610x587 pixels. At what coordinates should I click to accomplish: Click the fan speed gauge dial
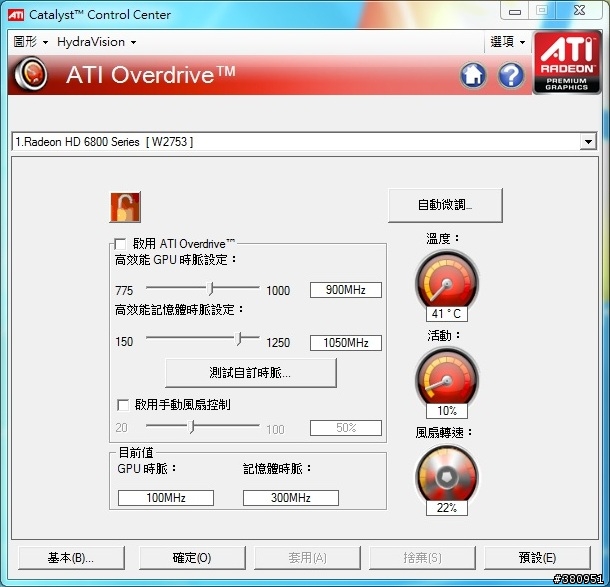447,474
